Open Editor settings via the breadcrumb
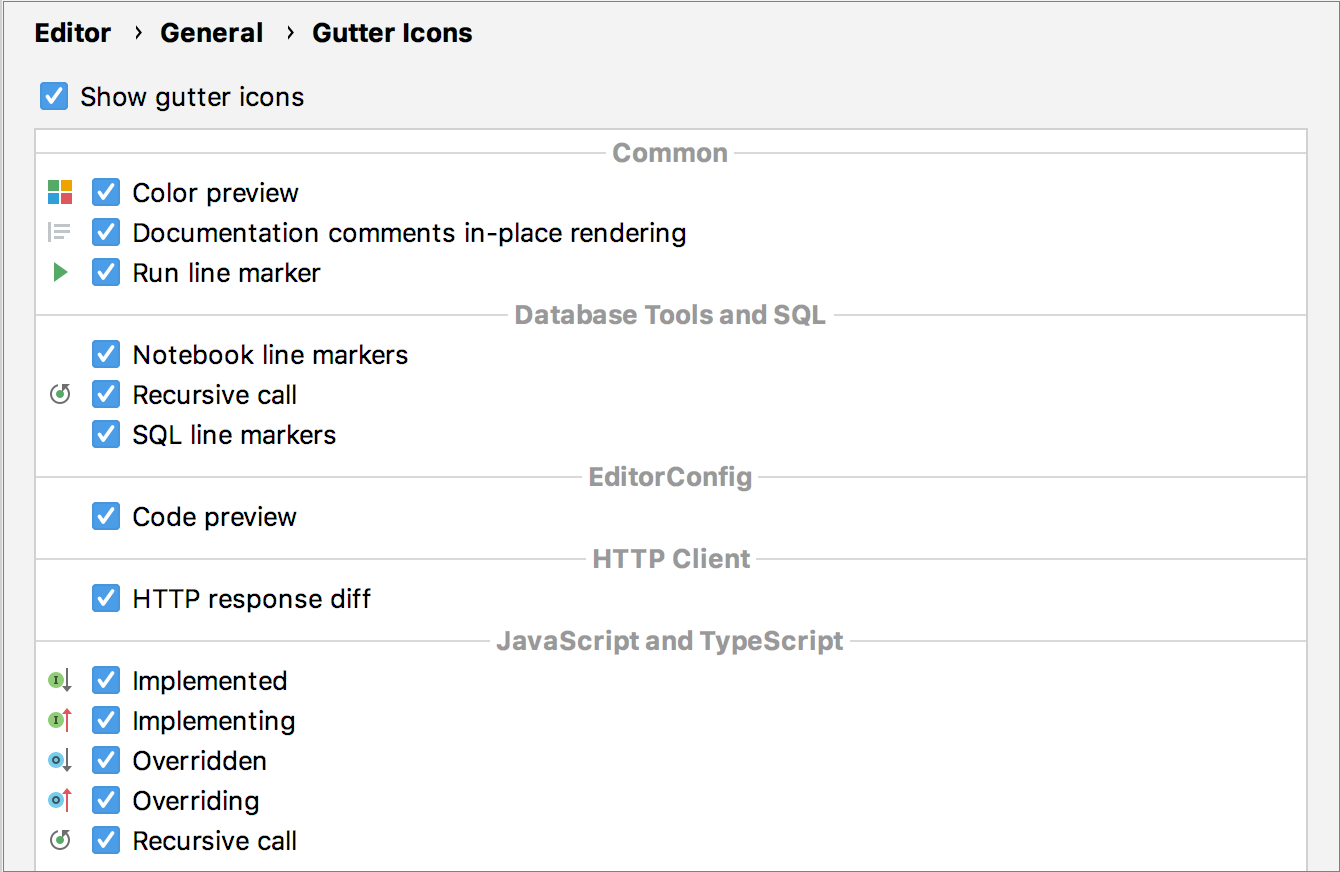Screen dimensions: 1340x872 [72, 32]
